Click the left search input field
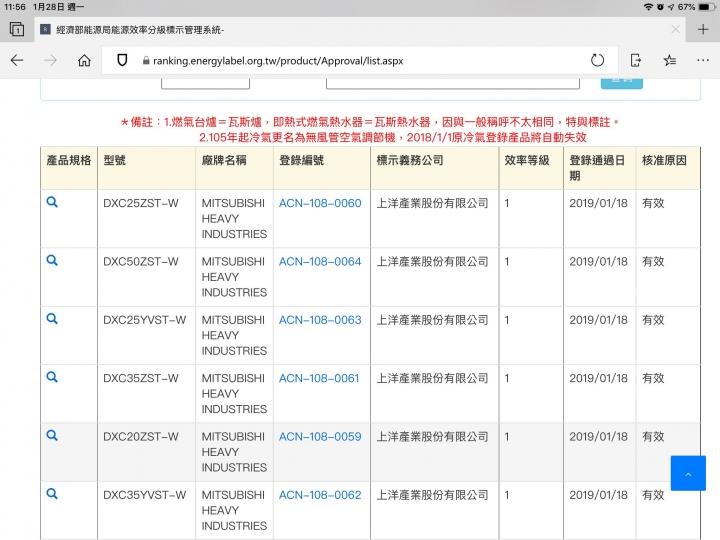Viewport: 720px width, 540px height. 205,84
